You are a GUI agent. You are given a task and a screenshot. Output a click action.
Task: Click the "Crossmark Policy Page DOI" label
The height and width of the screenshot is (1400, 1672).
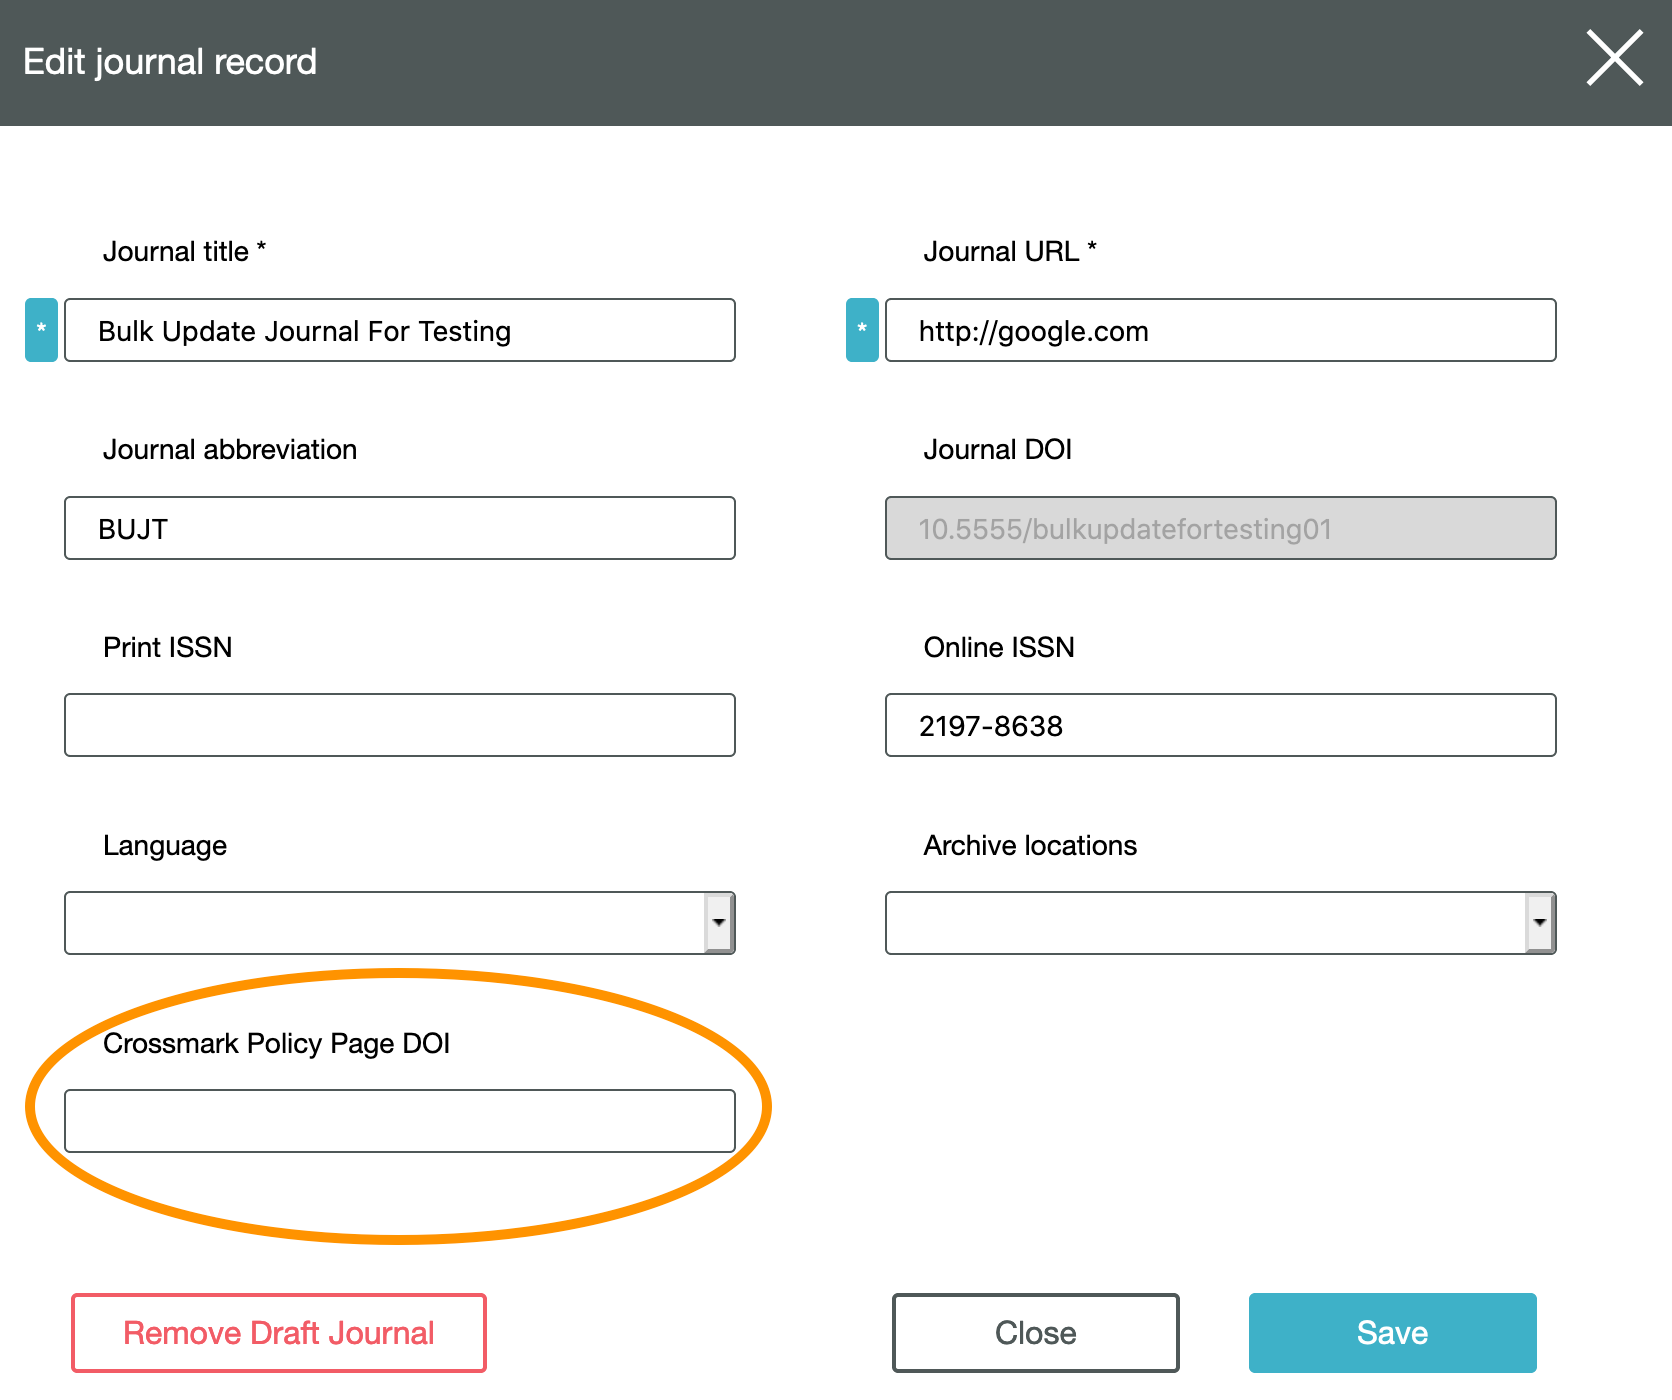[x=276, y=1043]
